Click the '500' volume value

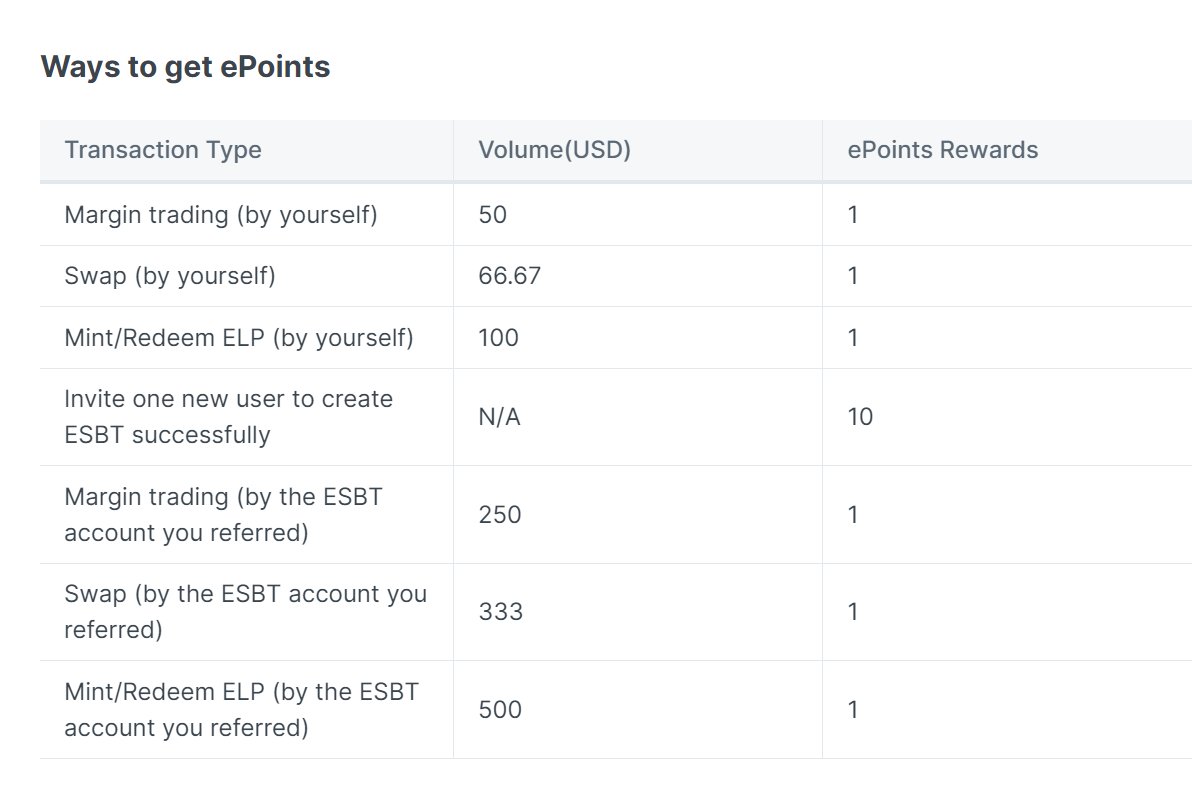500,710
